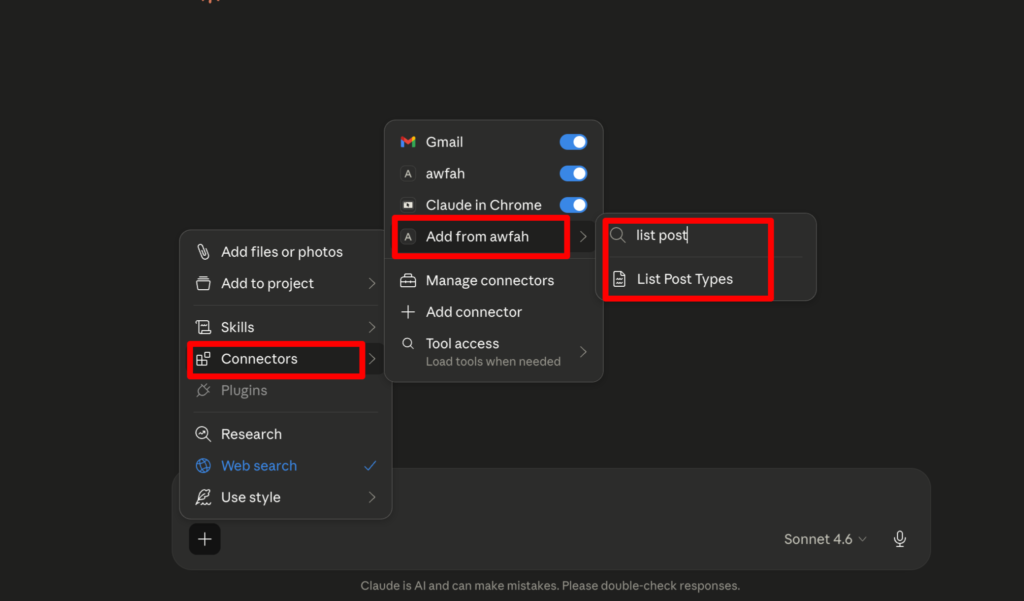Expand the Skills submenu chevron
This screenshot has height=601, width=1024.
click(x=372, y=327)
